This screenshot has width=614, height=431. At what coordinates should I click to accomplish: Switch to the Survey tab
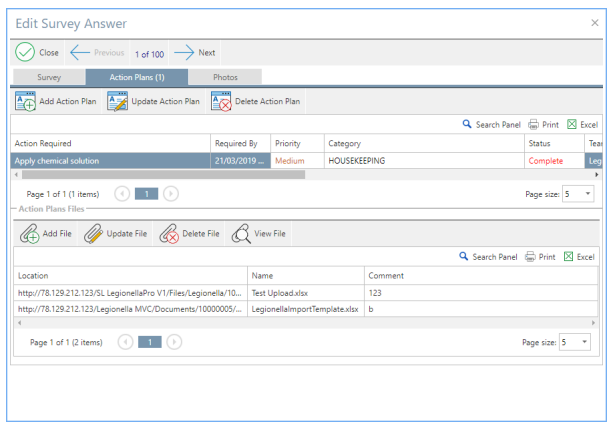click(49, 77)
